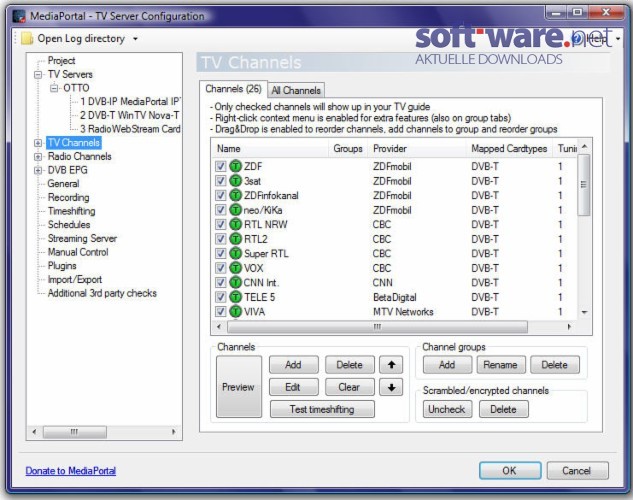Click the channel list horizontal scrollbar thumb

click(x=377, y=326)
